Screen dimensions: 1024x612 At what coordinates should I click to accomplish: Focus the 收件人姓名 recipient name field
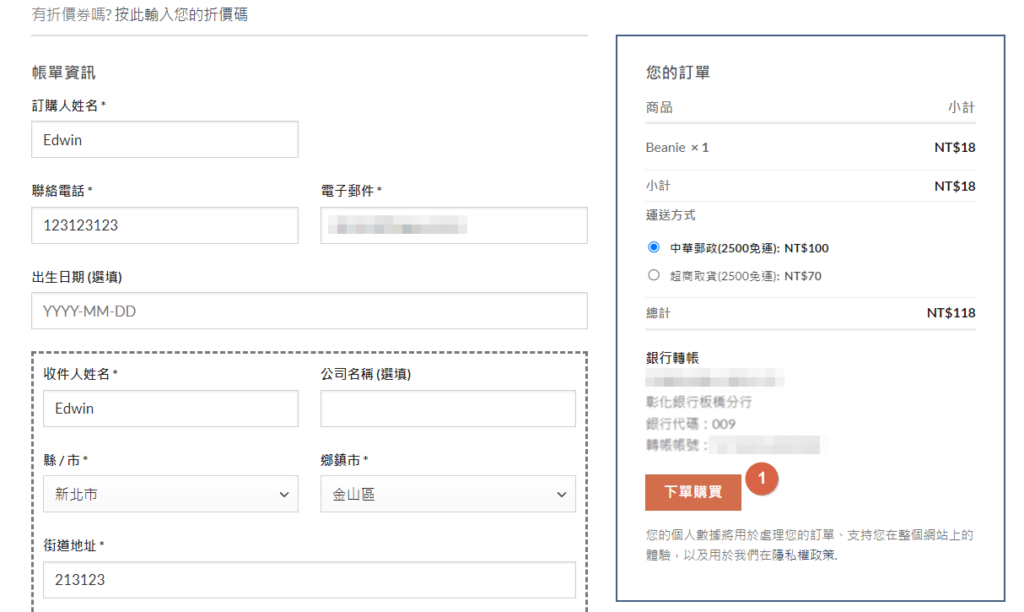coord(170,408)
